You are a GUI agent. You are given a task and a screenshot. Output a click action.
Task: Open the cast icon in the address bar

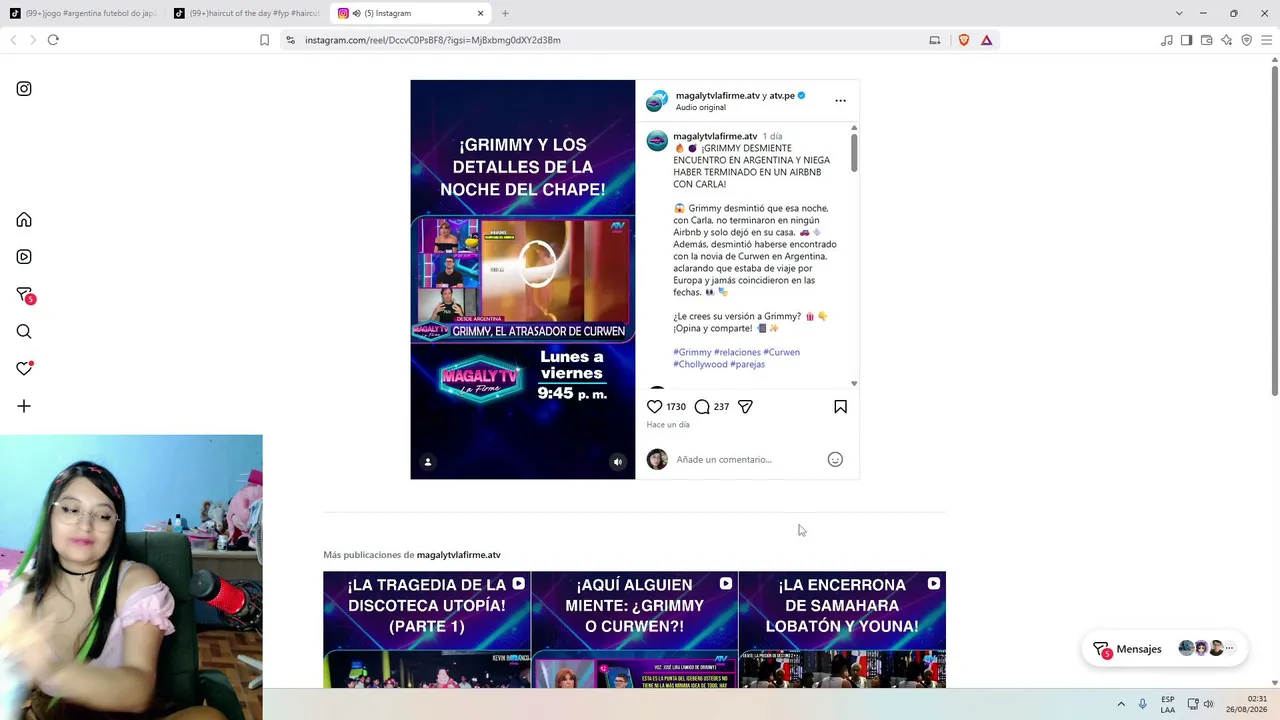(935, 40)
